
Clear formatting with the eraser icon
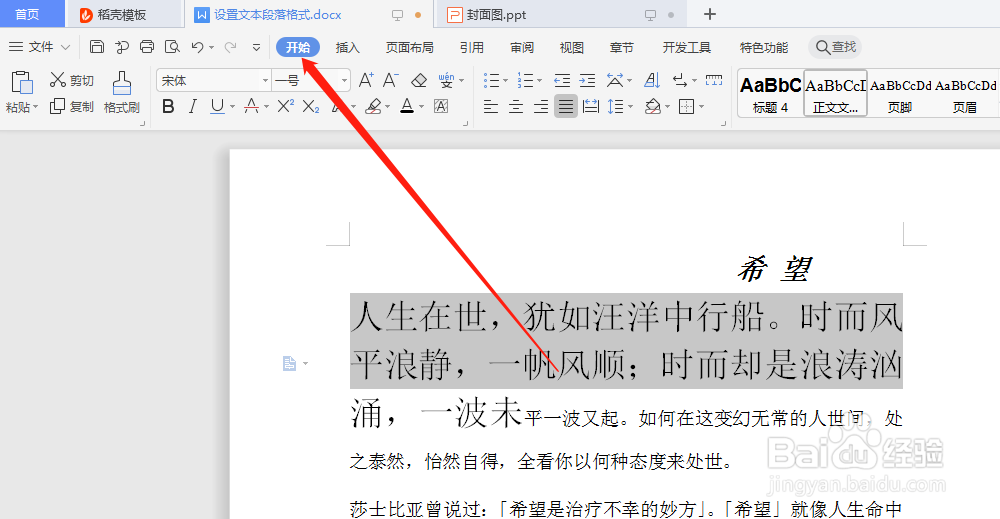pos(418,80)
